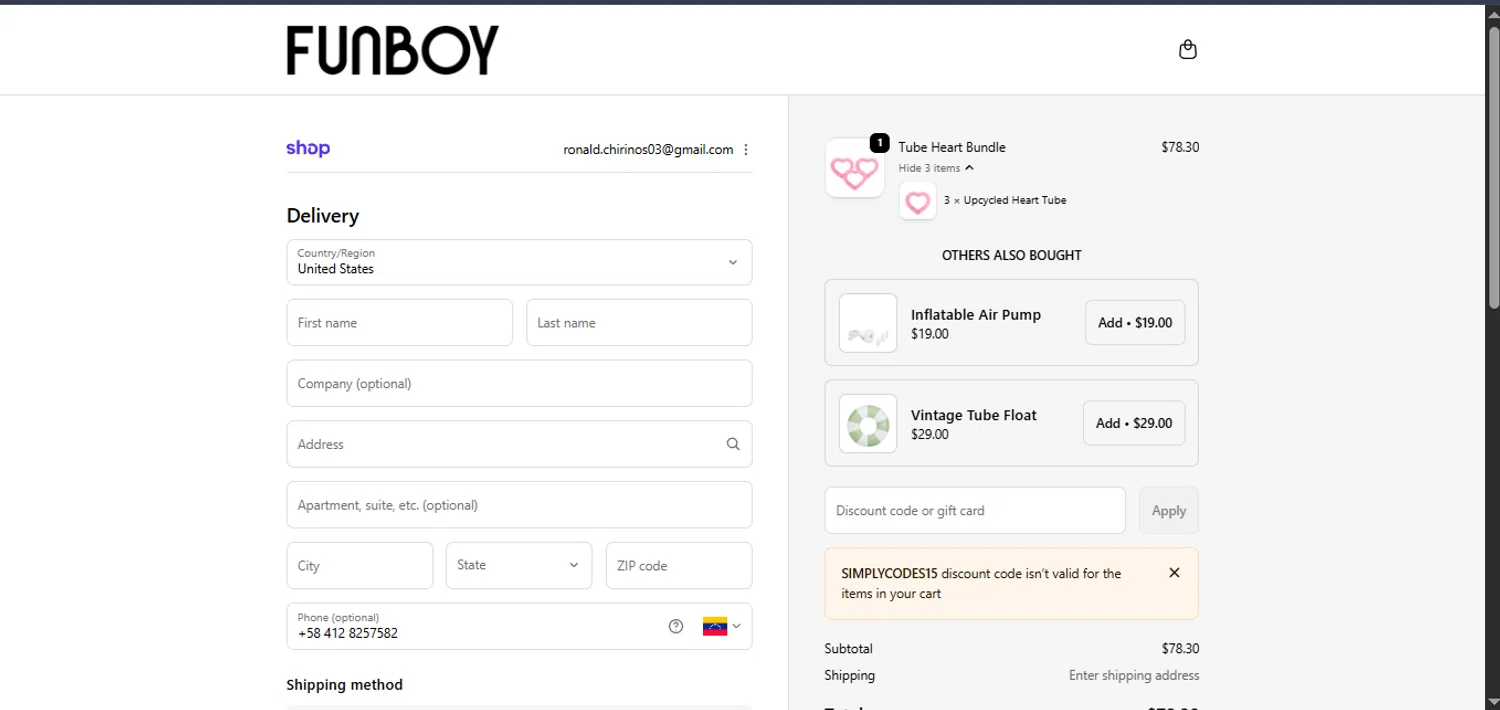This screenshot has width=1500, height=710.
Task: Dismiss the SIMPLYCODES15 invalid code message
Action: pos(1174,573)
